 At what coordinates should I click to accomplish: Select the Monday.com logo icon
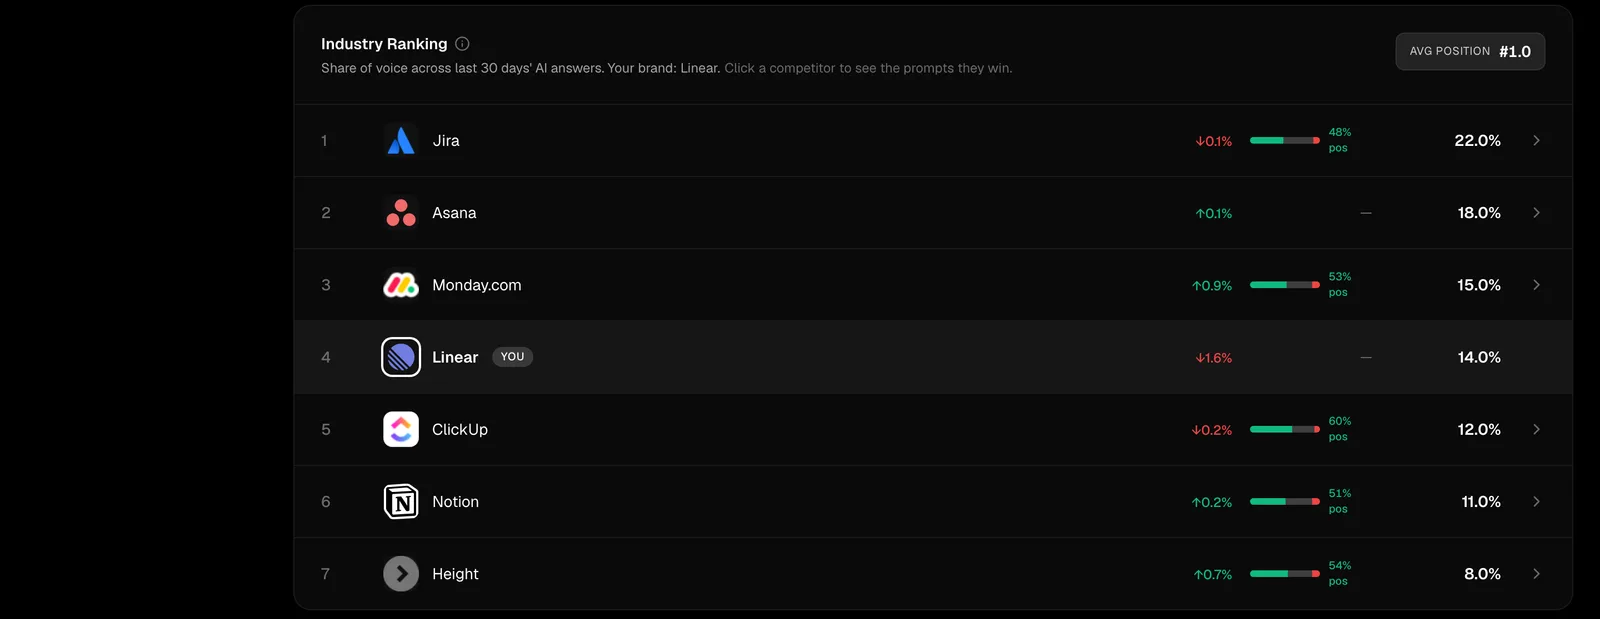(401, 285)
